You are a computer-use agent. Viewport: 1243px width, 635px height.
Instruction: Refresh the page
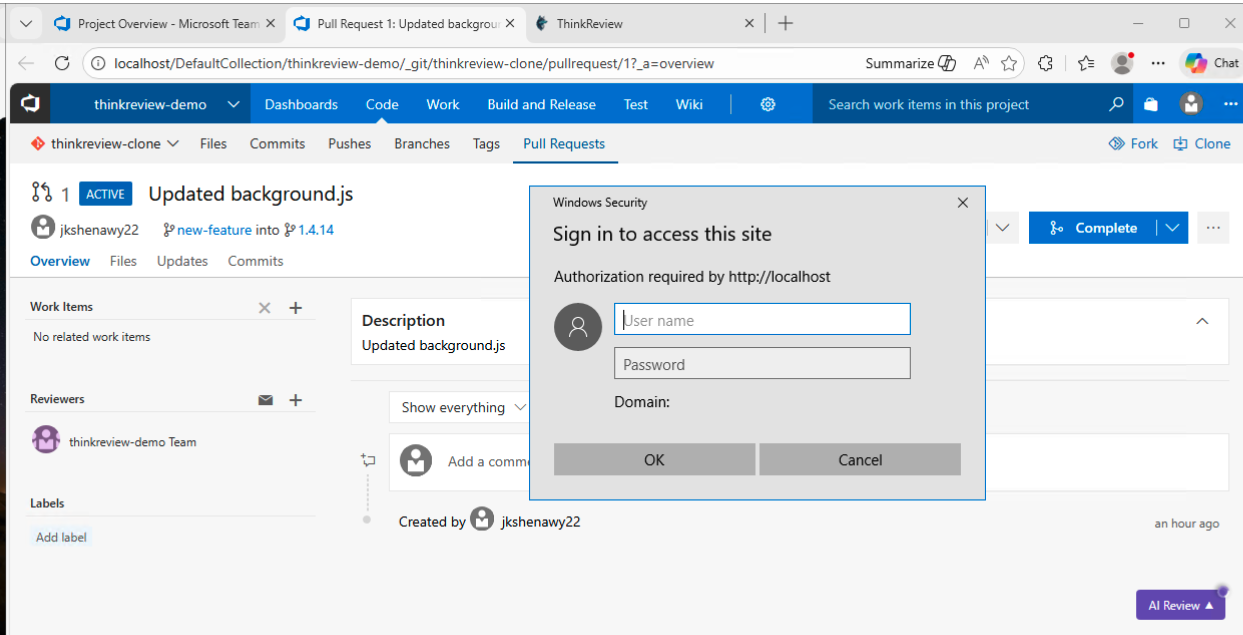61,62
